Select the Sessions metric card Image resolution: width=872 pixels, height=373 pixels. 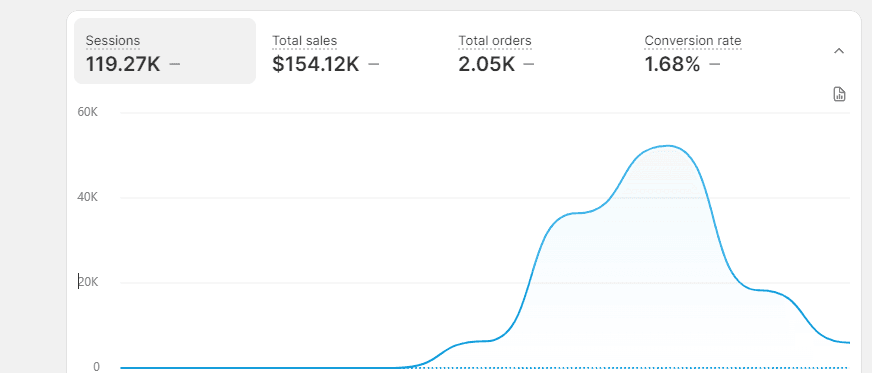[x=165, y=51]
